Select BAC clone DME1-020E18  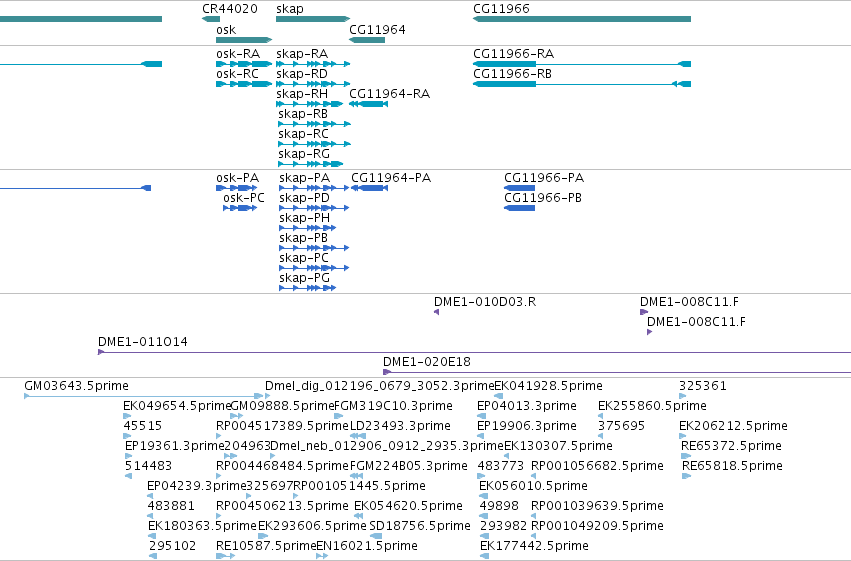(427, 362)
